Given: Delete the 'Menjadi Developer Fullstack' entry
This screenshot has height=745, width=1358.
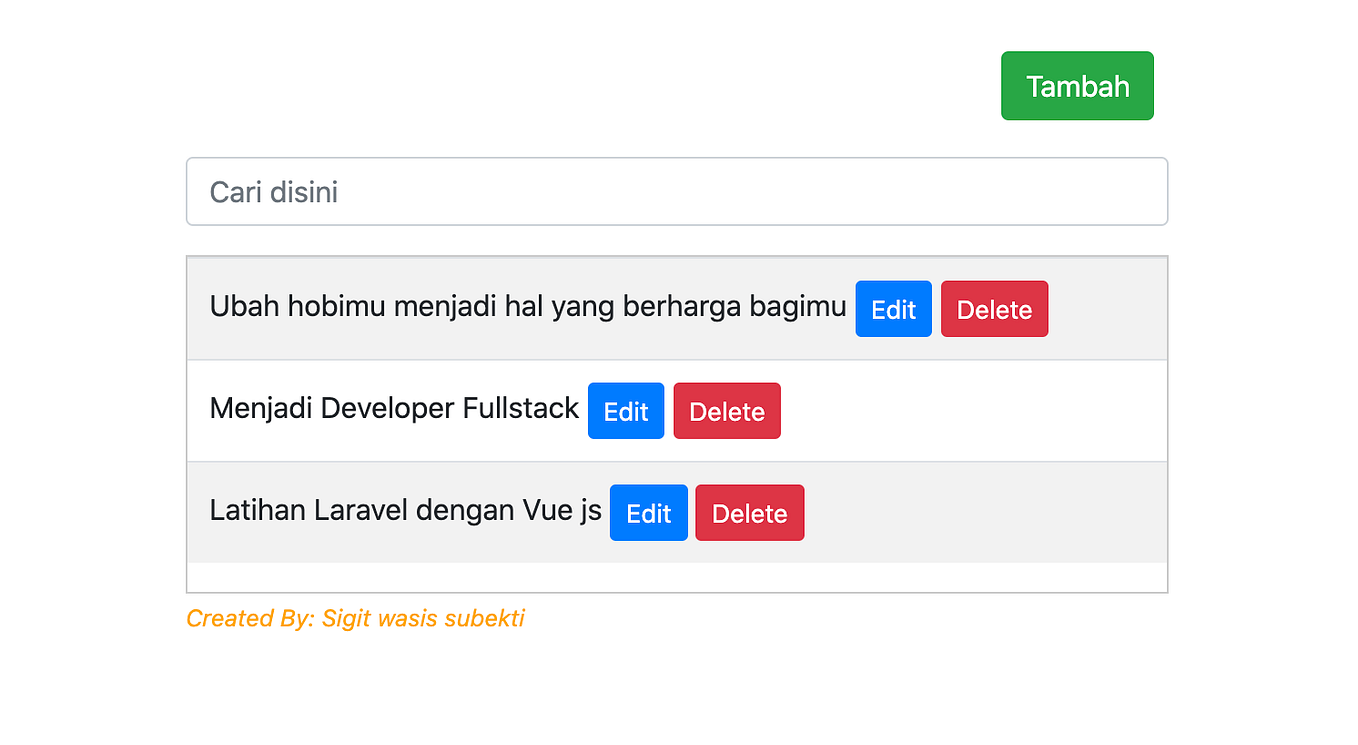Looking at the screenshot, I should coord(727,411).
